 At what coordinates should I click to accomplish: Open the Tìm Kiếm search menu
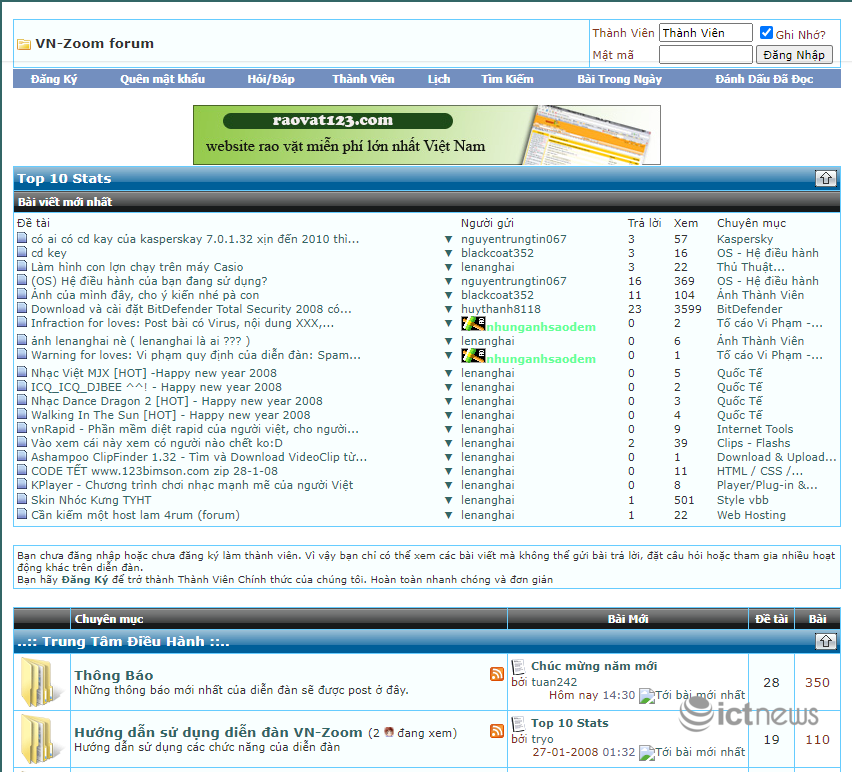point(507,79)
